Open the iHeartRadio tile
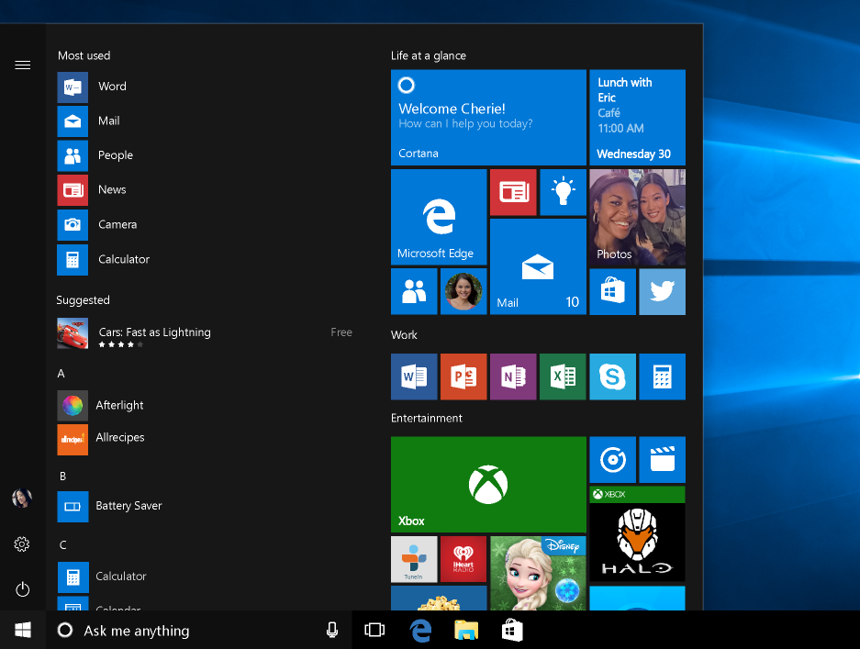 point(463,559)
